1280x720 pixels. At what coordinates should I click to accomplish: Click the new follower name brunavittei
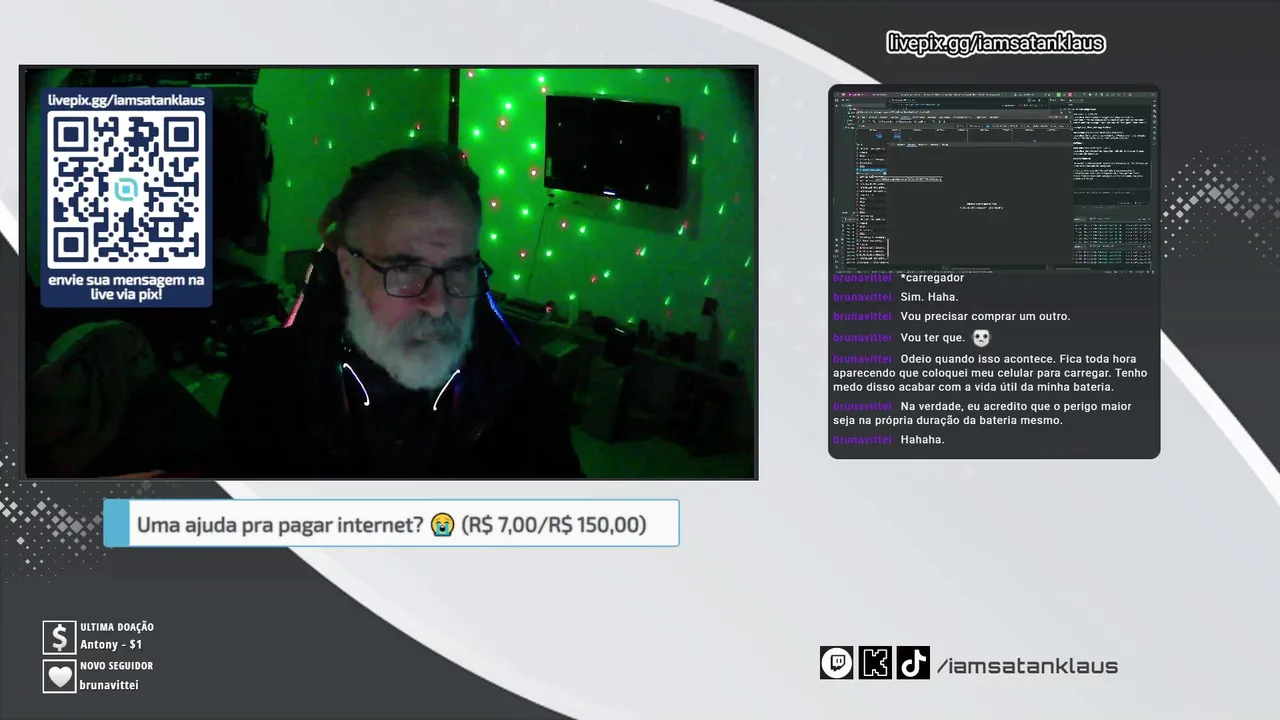pos(109,685)
